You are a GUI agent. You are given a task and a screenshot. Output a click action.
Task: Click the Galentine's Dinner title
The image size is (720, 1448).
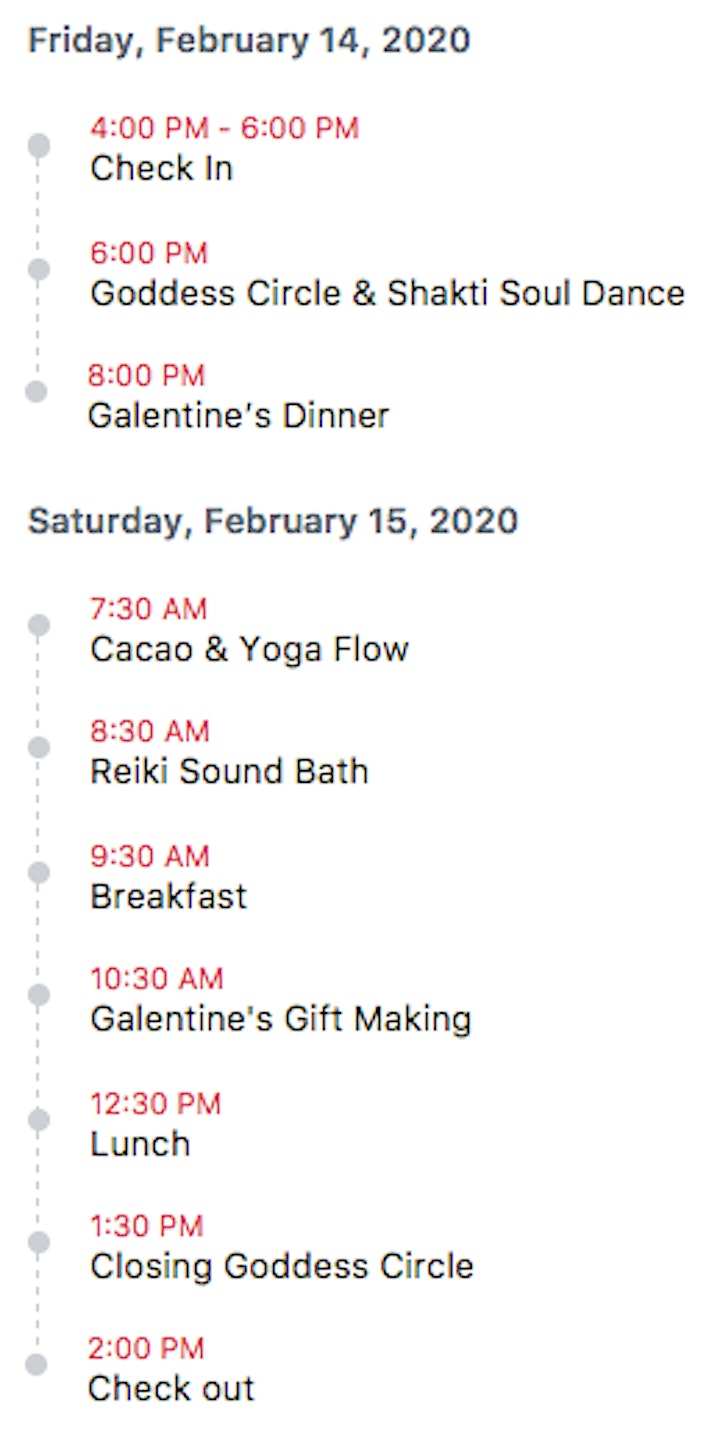point(238,416)
